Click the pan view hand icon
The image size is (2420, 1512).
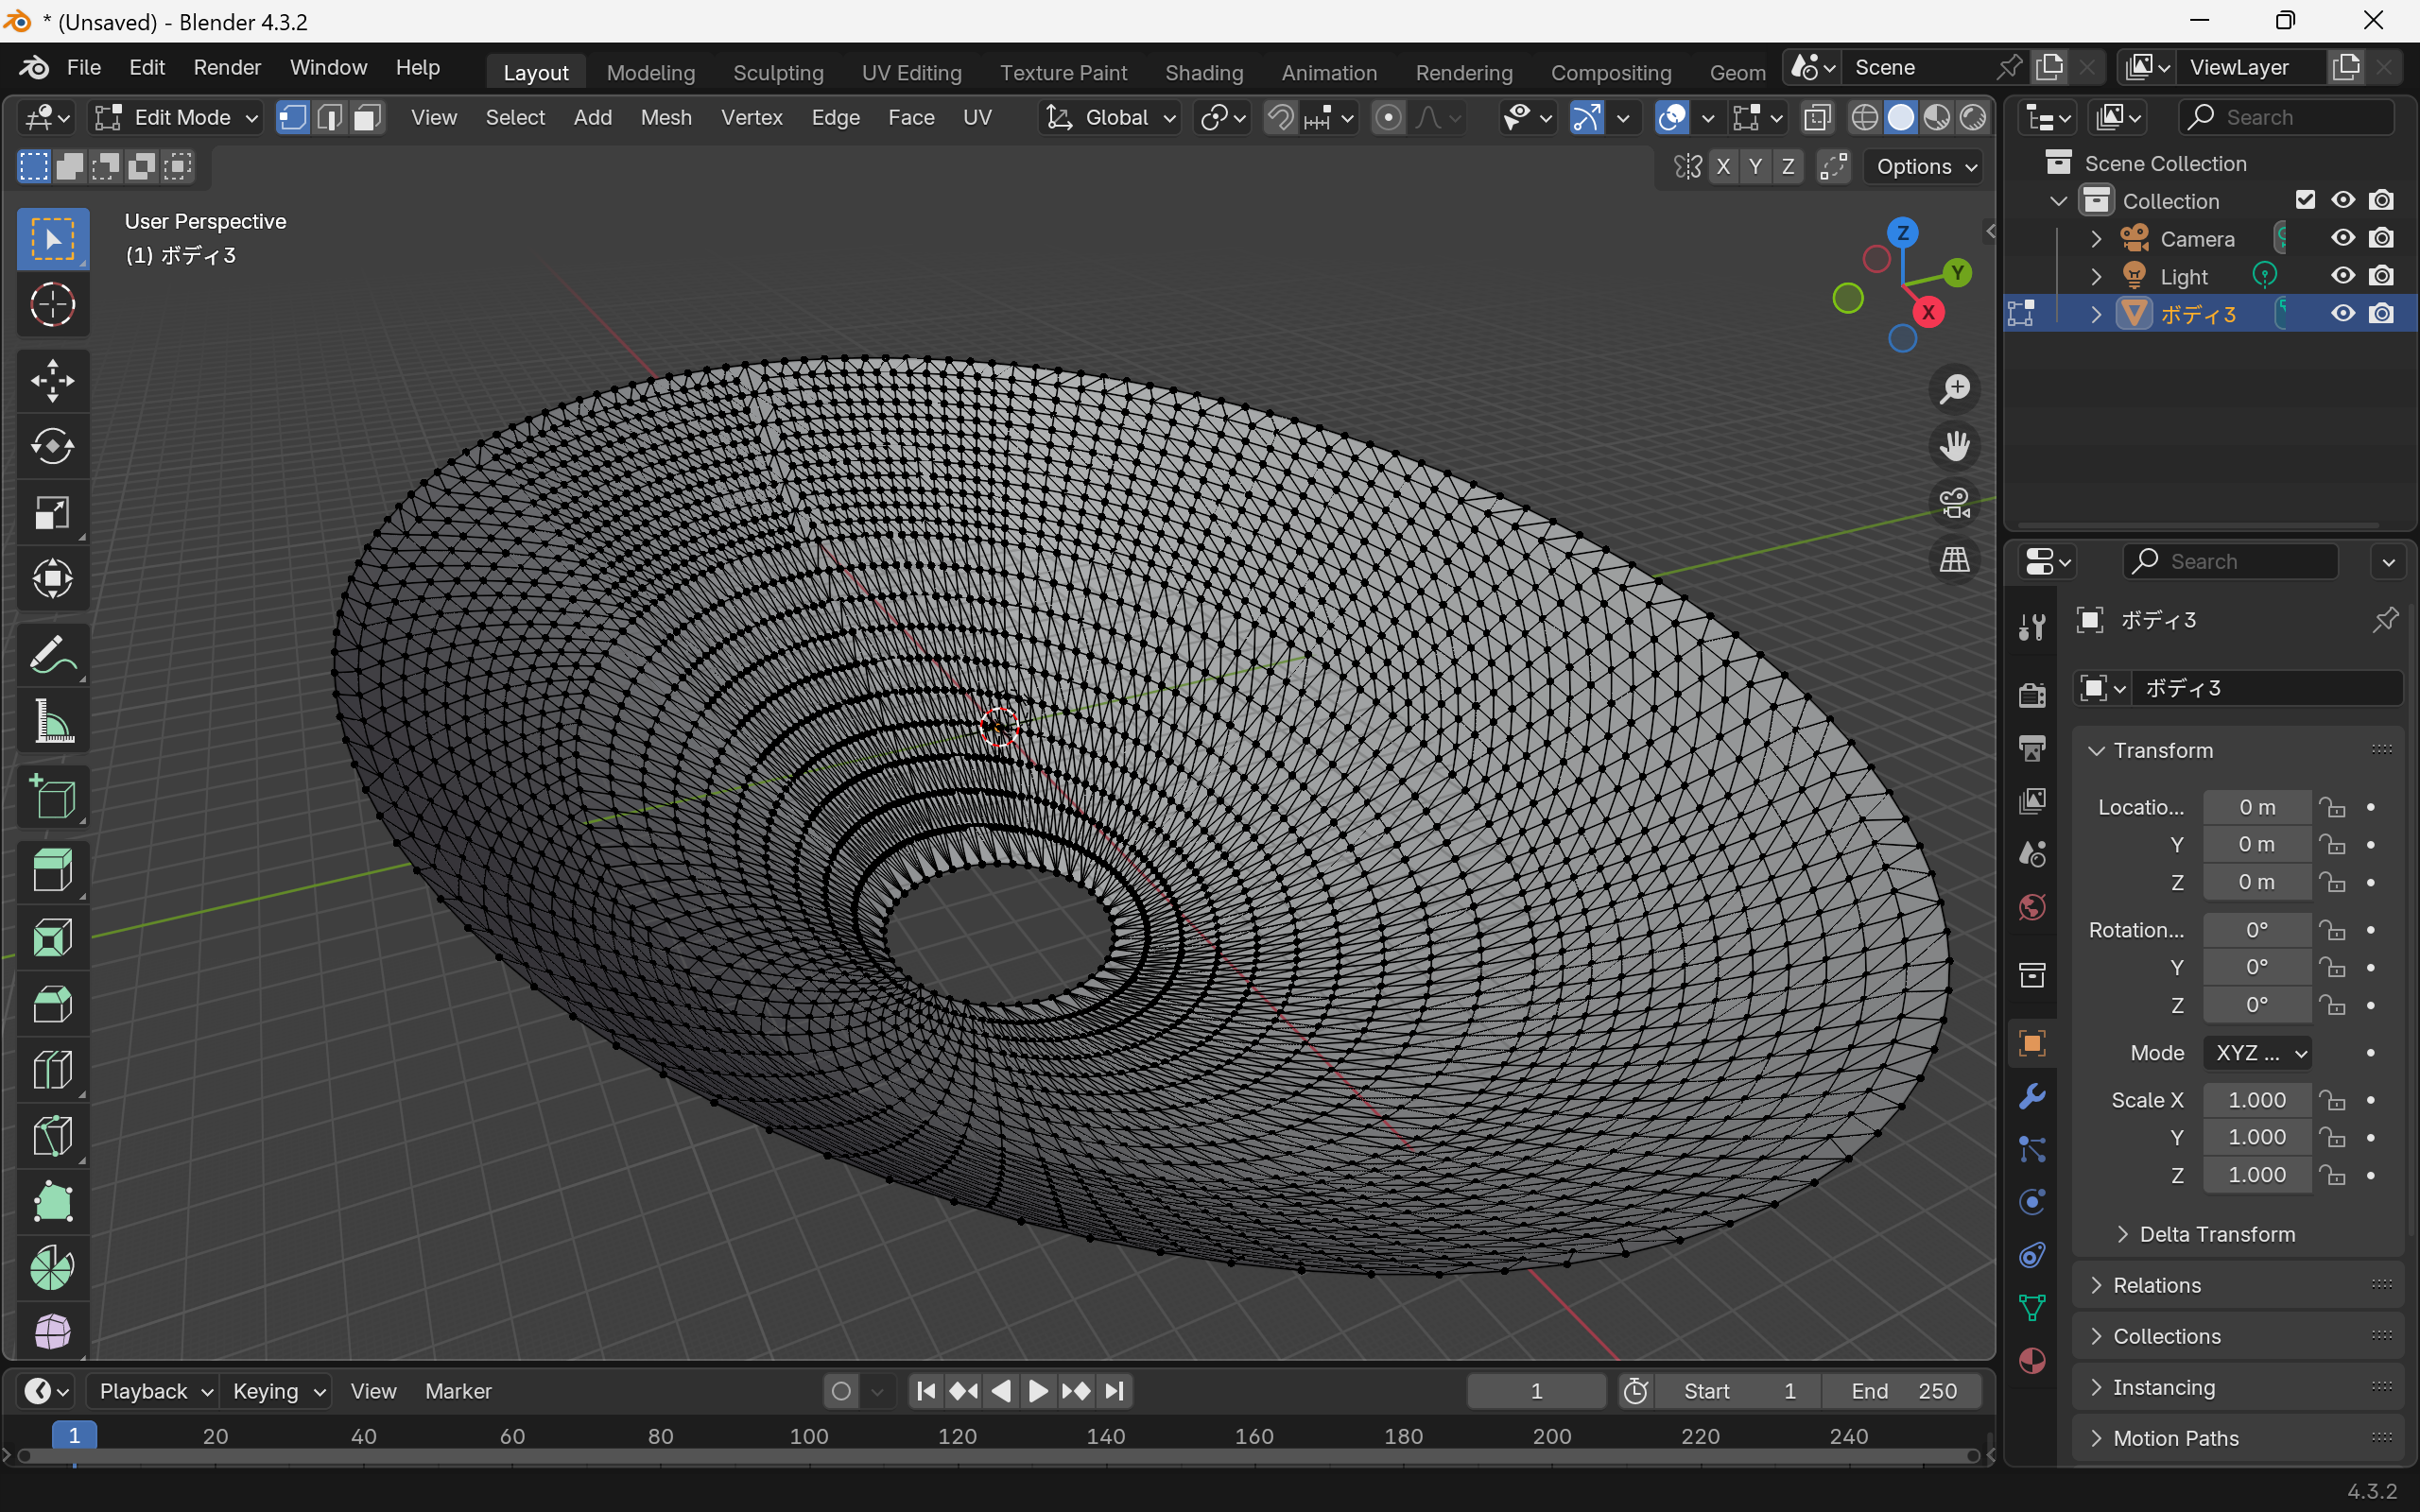(x=1954, y=446)
